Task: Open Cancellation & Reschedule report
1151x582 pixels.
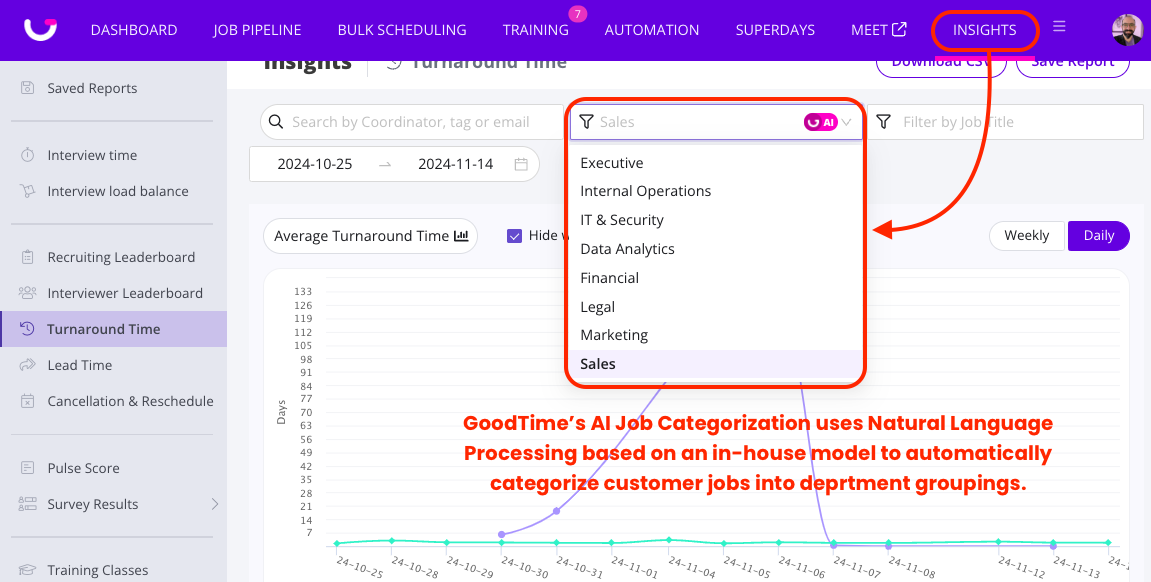Action: click(x=131, y=401)
